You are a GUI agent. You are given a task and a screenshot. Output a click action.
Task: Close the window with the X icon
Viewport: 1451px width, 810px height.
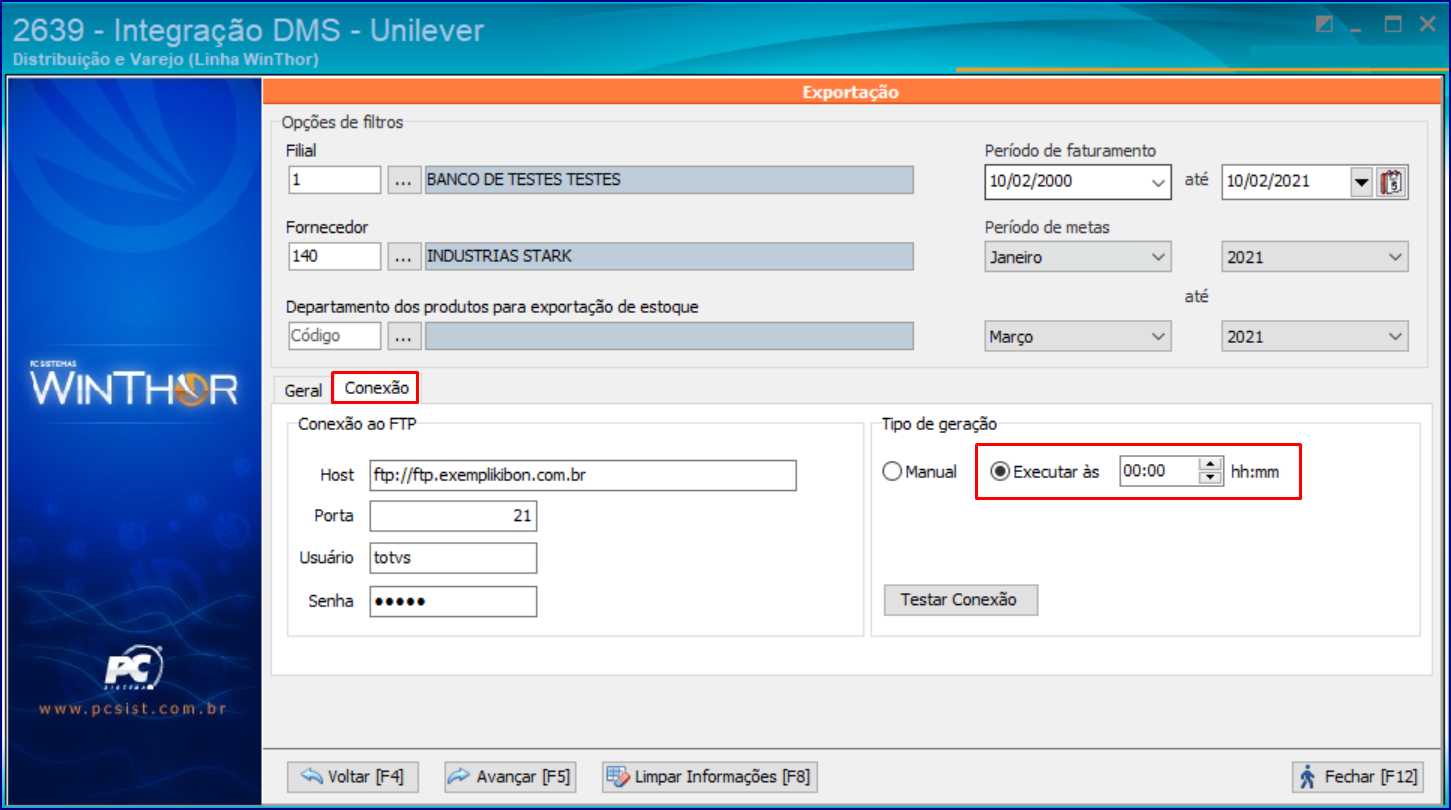(x=1427, y=25)
